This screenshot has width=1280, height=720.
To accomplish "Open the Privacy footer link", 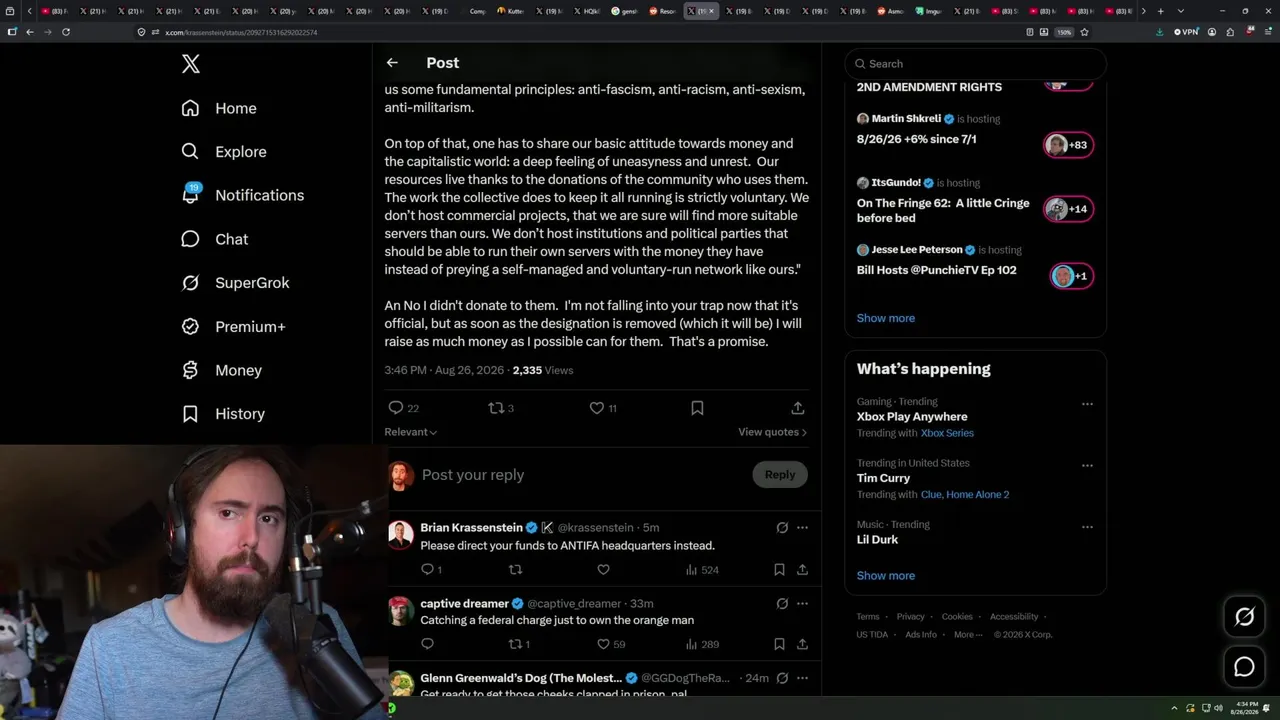I will (x=911, y=617).
